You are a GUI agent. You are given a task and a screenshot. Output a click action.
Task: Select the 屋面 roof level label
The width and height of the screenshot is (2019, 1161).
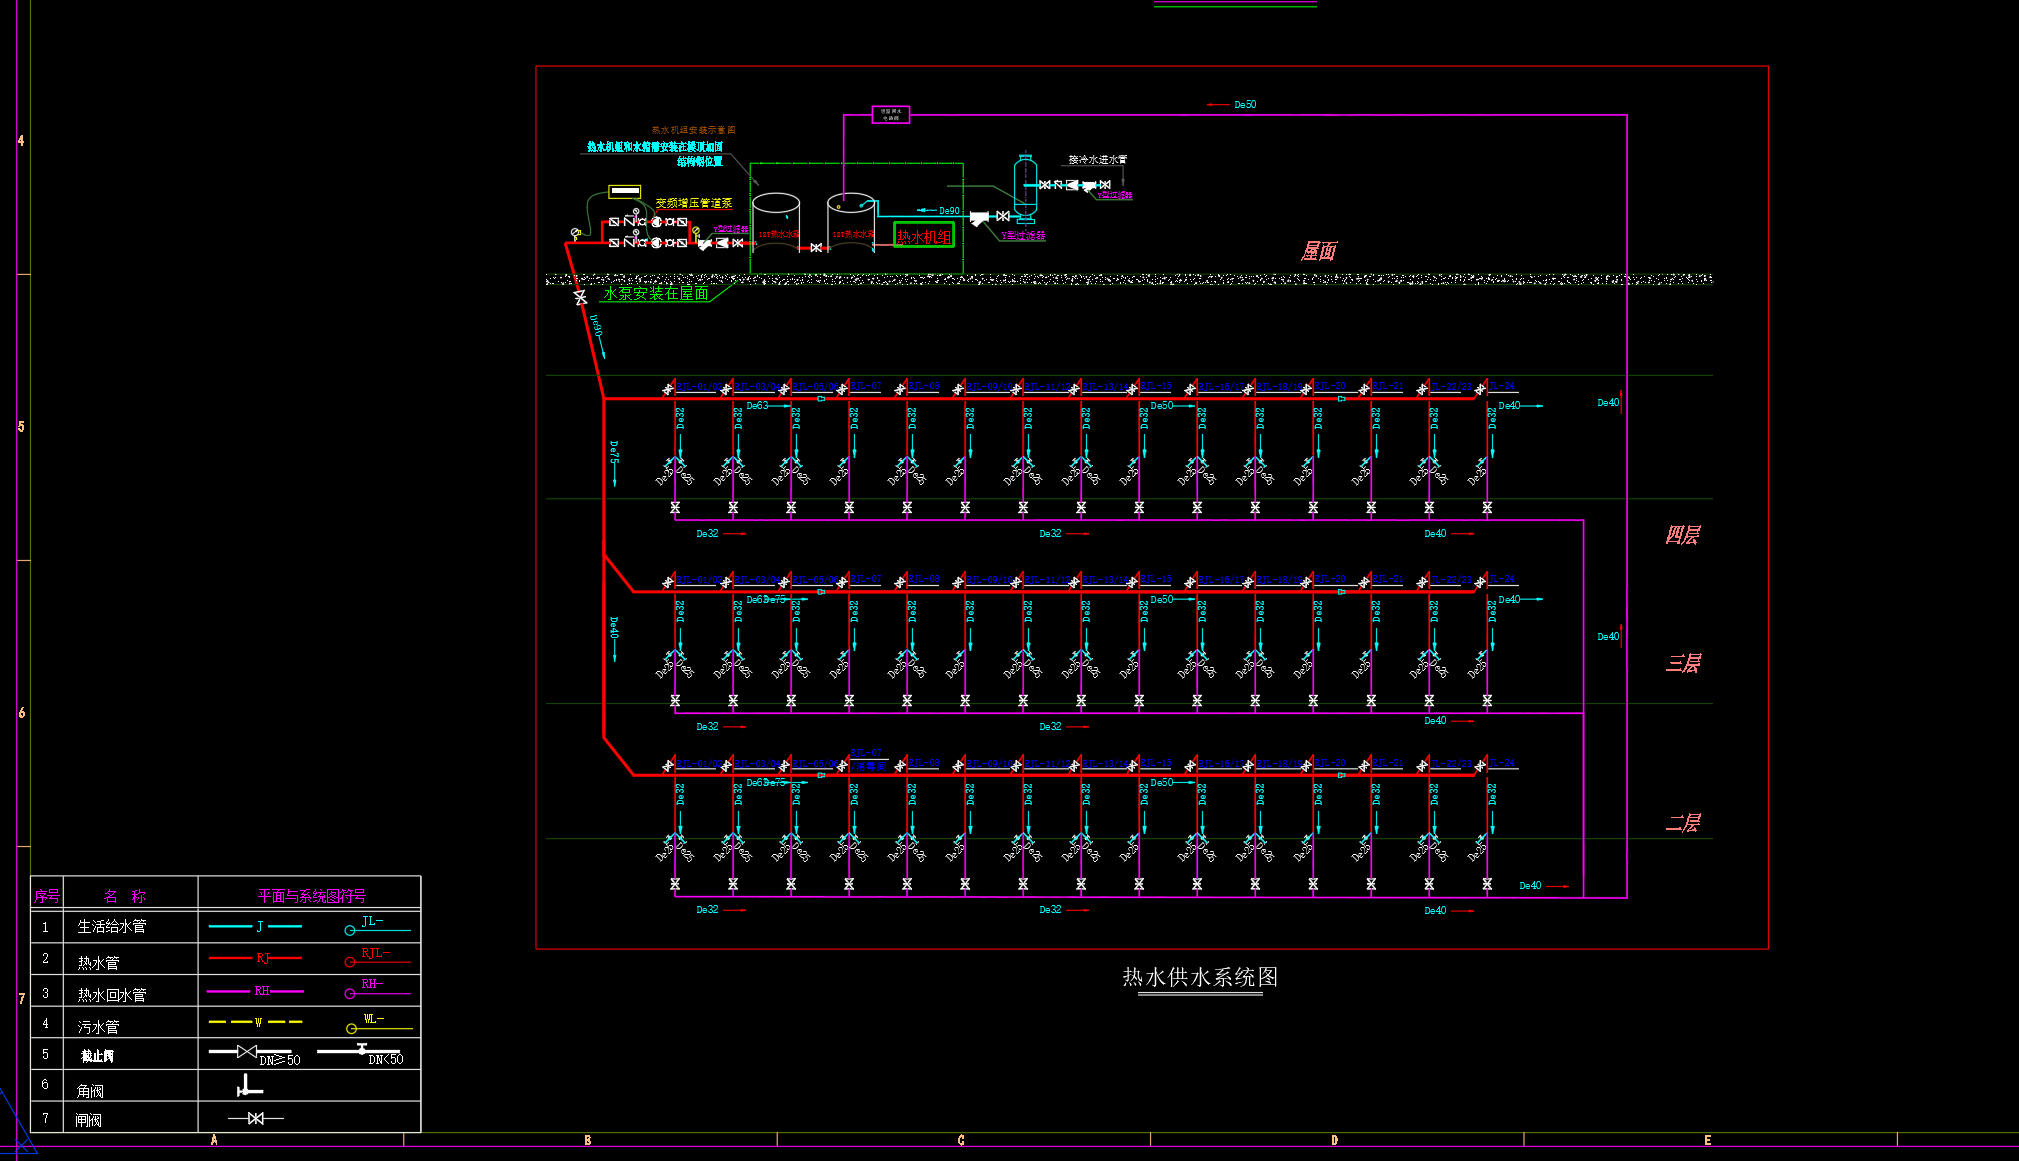[x=1318, y=251]
